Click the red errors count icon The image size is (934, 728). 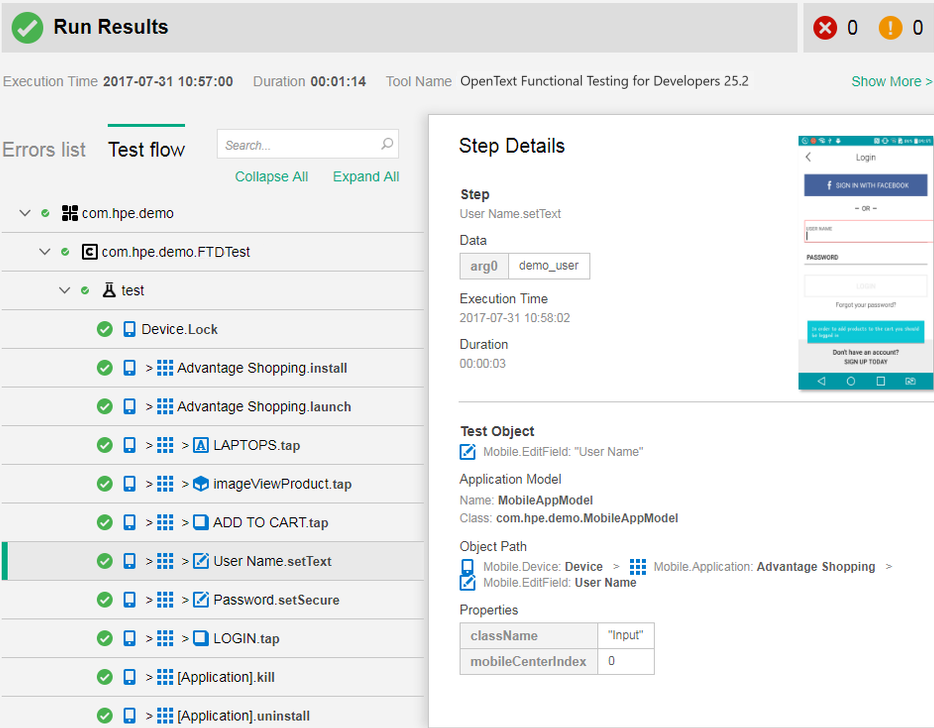[825, 28]
